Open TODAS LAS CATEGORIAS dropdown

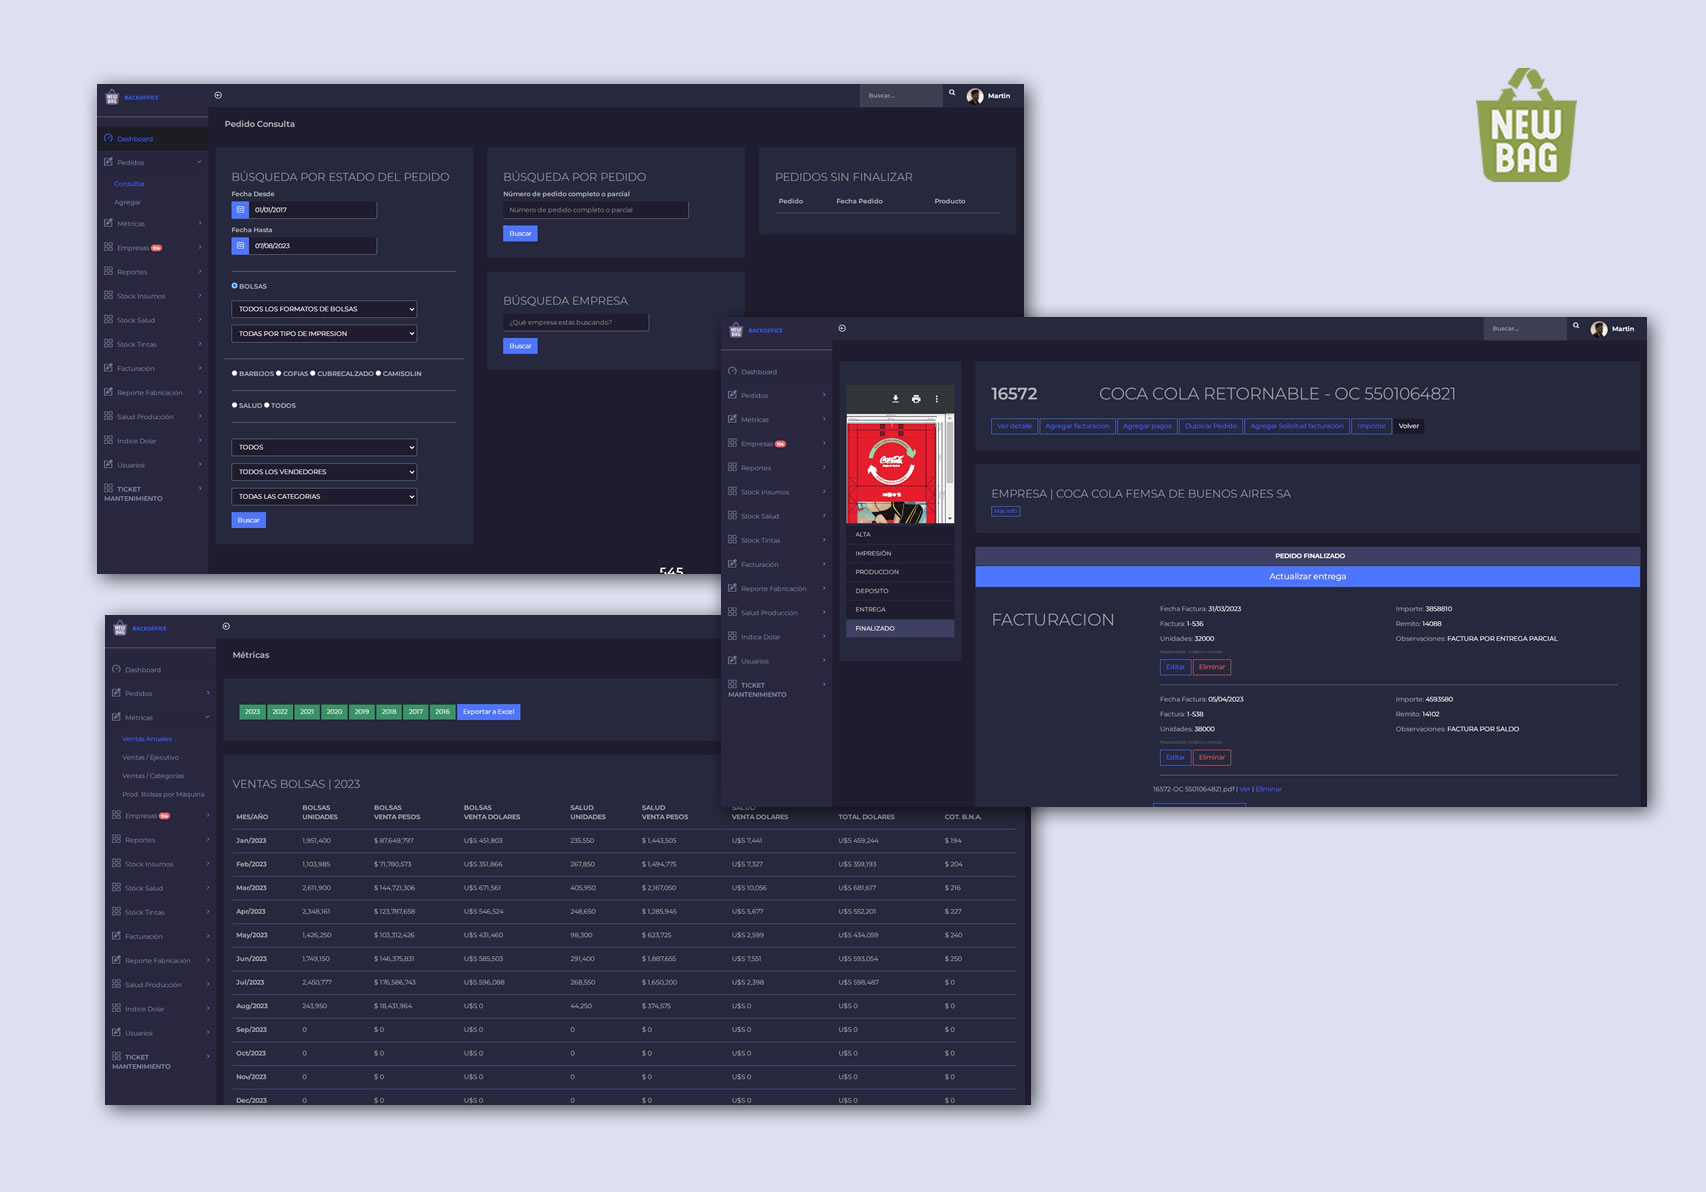(x=324, y=496)
